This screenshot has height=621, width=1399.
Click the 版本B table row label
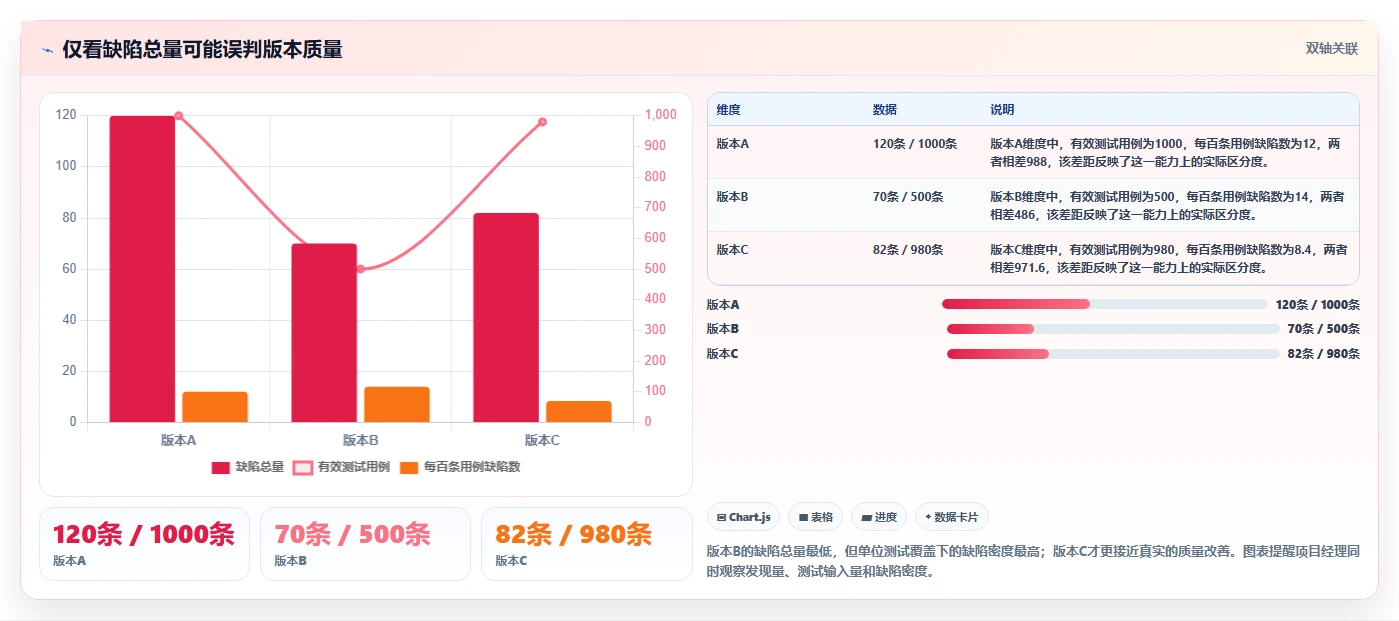coord(733,197)
